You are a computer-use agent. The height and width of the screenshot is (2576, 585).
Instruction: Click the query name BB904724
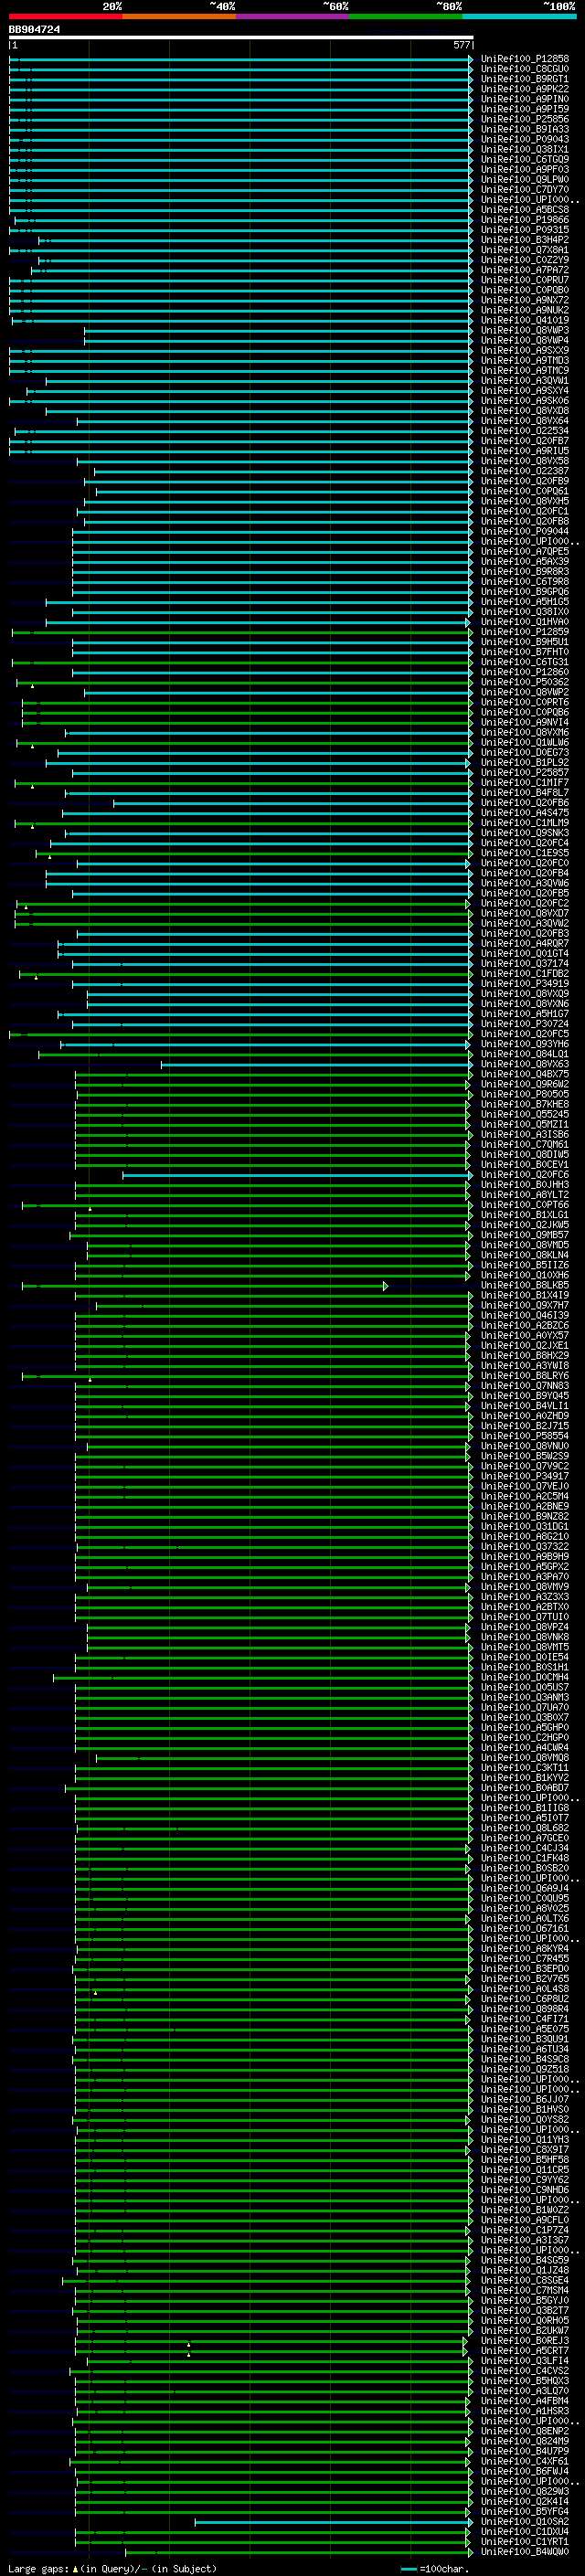pos(34,29)
